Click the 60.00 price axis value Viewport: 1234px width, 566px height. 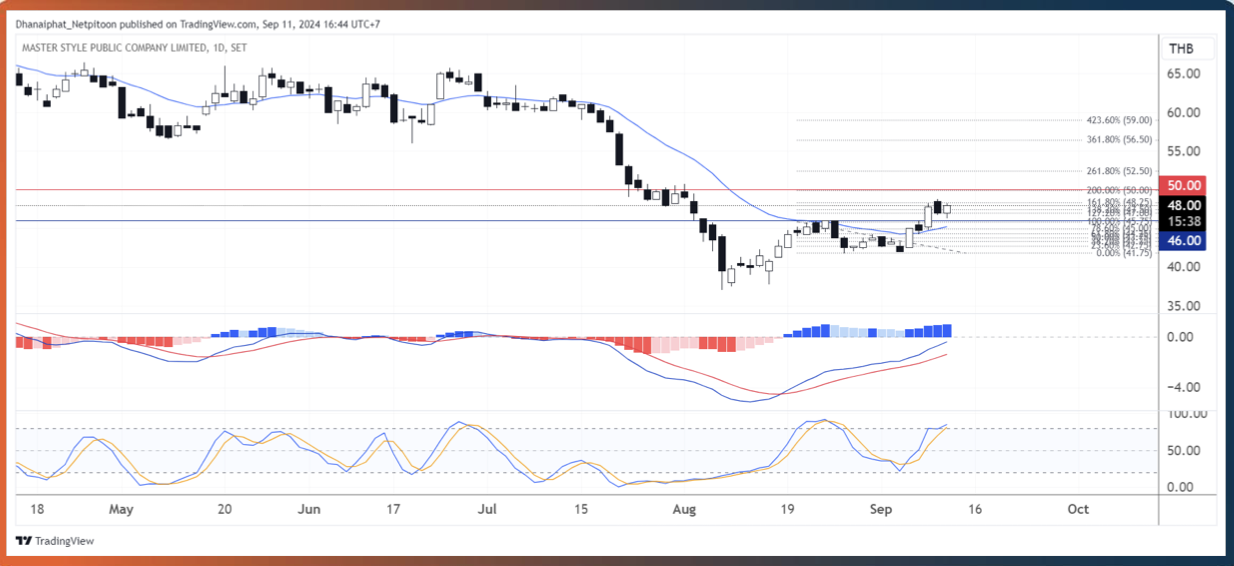tap(1183, 113)
